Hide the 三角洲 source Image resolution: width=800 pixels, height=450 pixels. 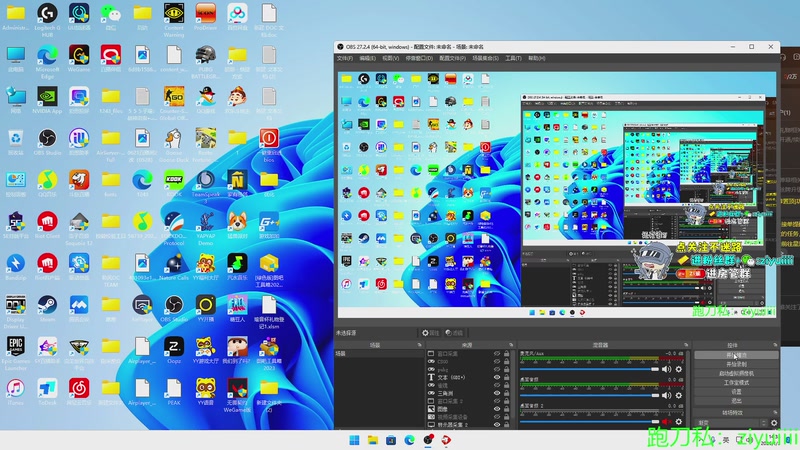pyautogui.click(x=496, y=393)
